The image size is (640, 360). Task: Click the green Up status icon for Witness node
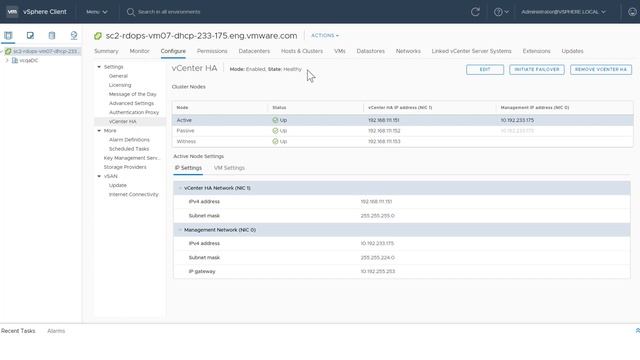(275, 141)
